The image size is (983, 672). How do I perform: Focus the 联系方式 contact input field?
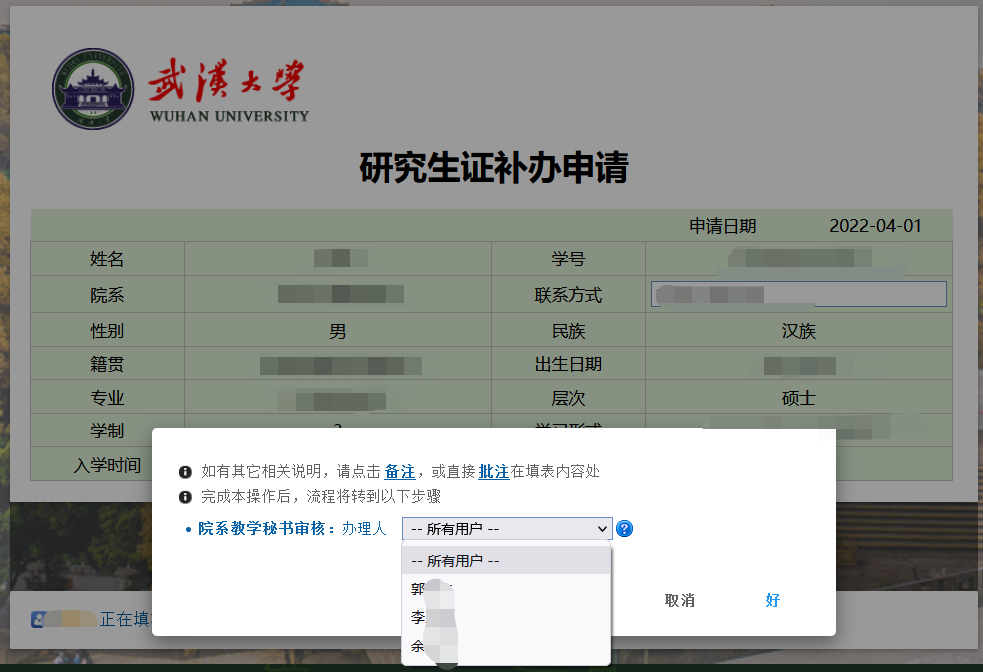tap(798, 294)
